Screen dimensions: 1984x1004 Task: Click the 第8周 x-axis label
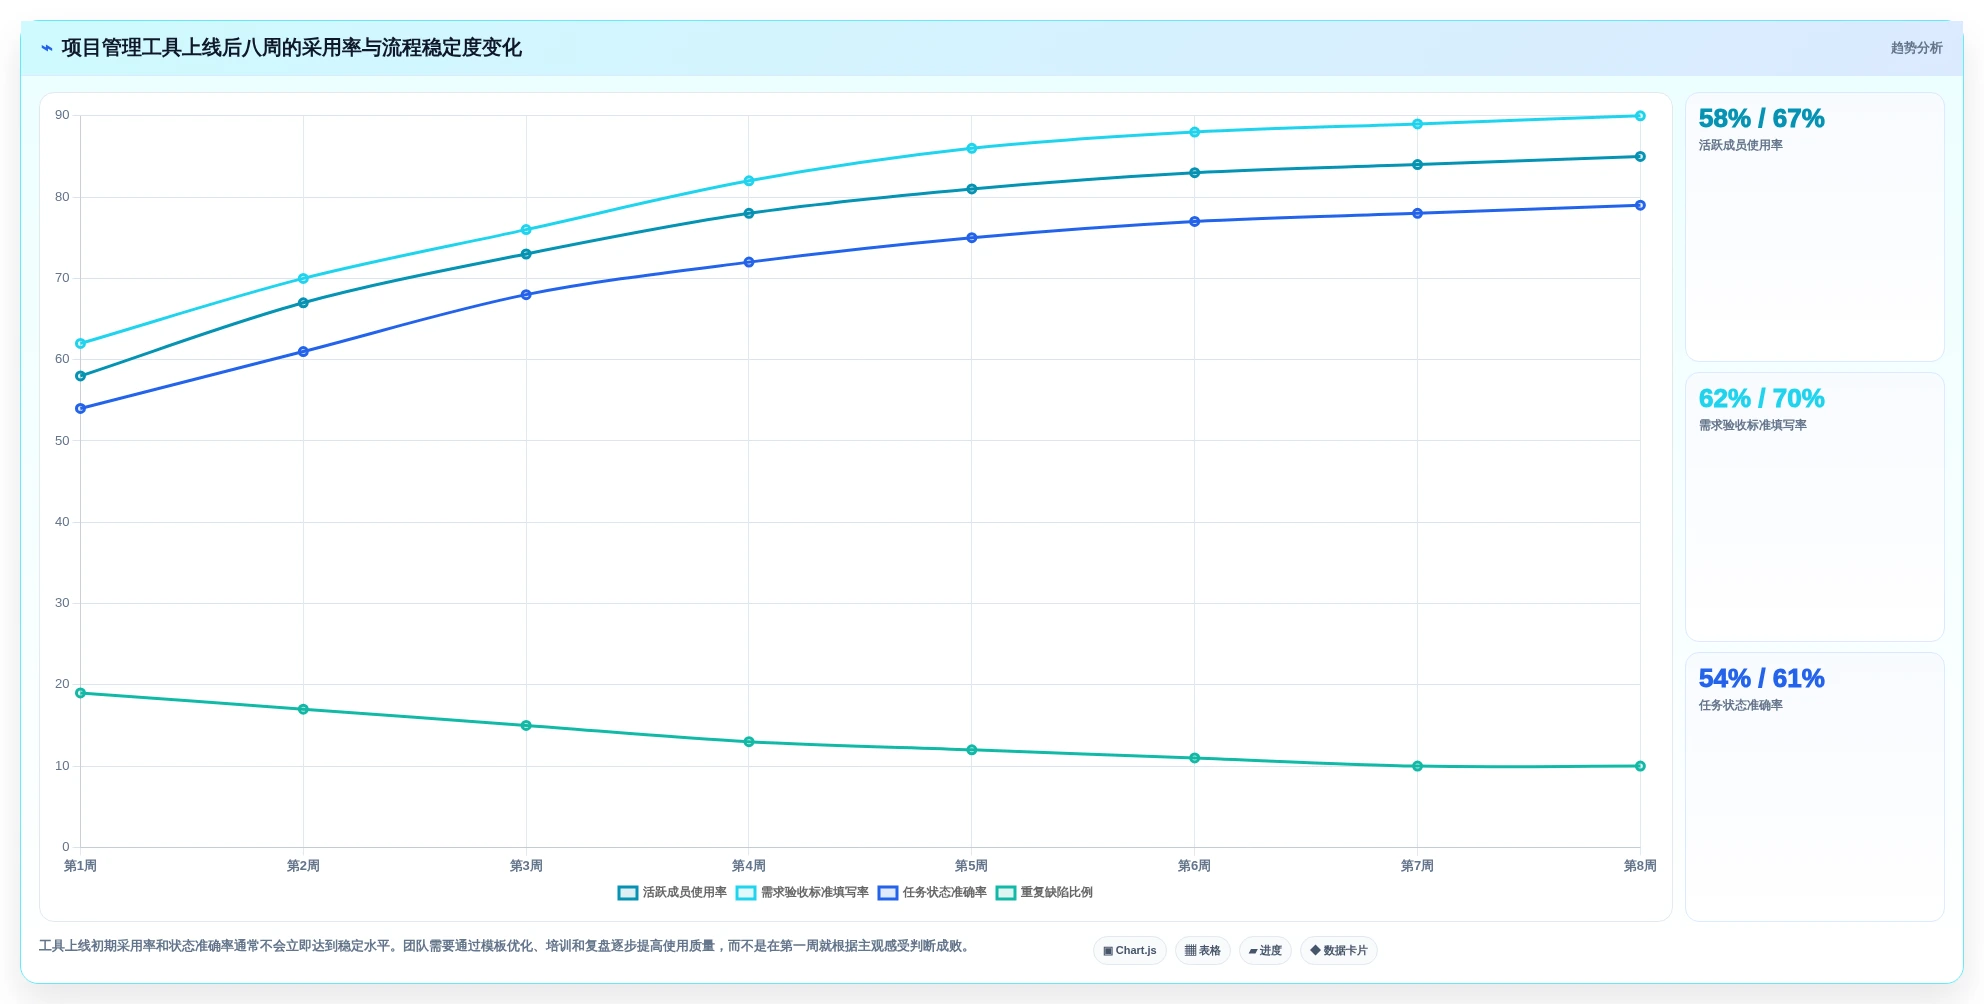click(x=1640, y=866)
